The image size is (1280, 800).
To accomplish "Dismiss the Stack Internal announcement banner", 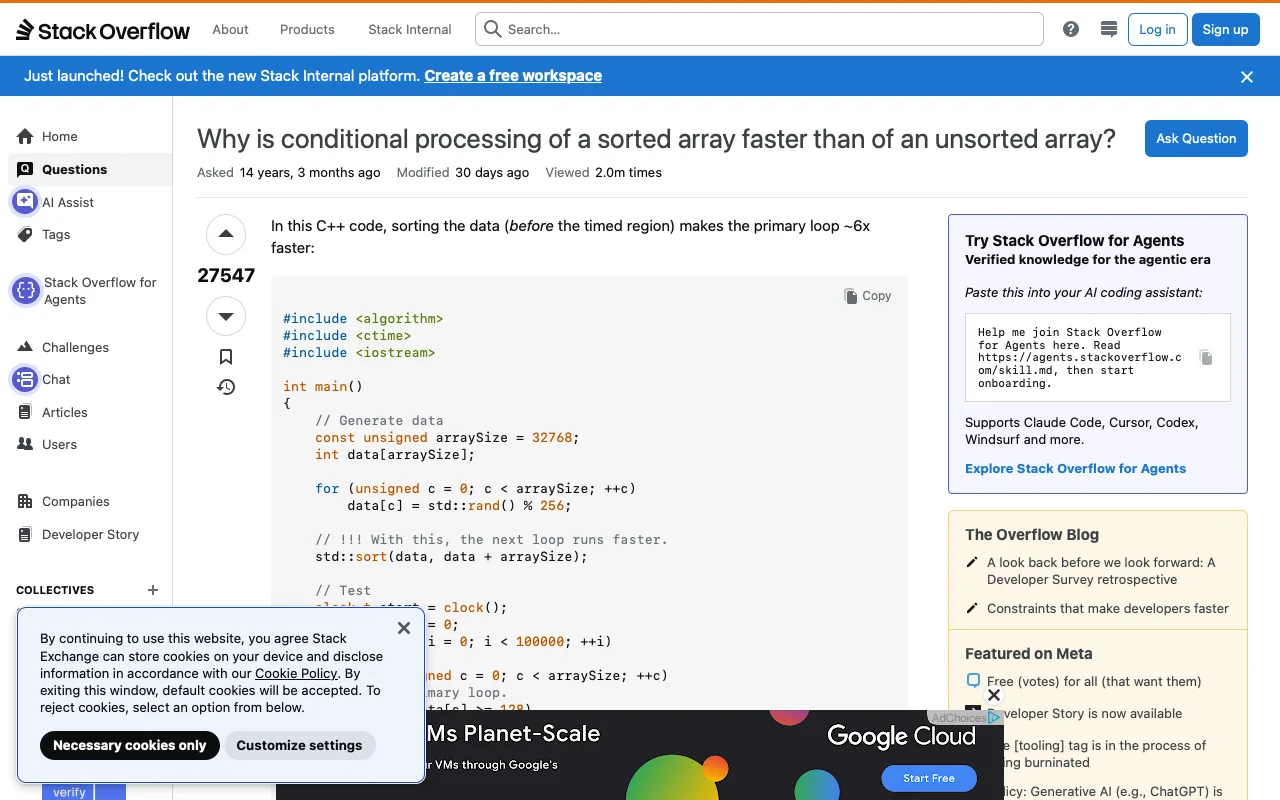I will pyautogui.click(x=1247, y=76).
